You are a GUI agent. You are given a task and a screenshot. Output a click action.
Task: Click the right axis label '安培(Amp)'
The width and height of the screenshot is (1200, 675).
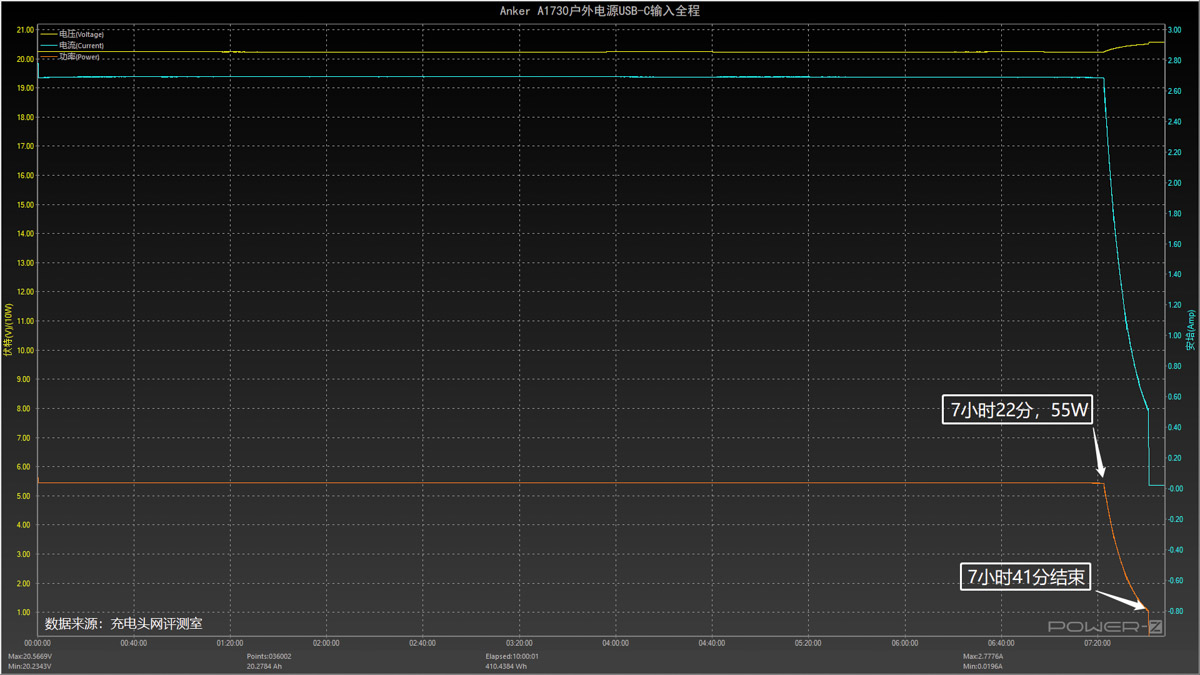pos(1191,331)
